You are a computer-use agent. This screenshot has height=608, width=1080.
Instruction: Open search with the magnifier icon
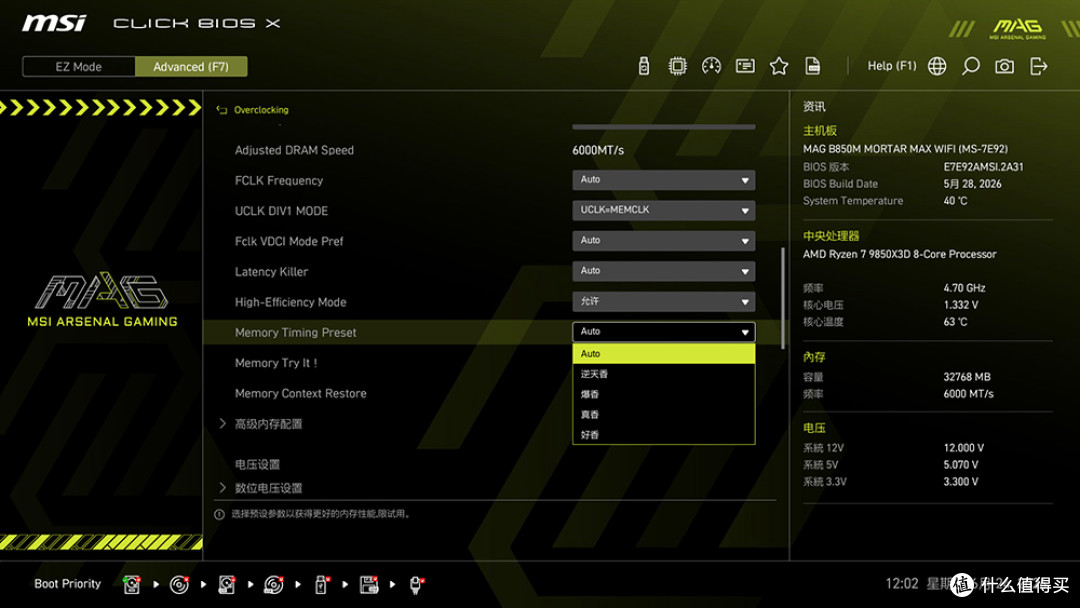click(970, 66)
